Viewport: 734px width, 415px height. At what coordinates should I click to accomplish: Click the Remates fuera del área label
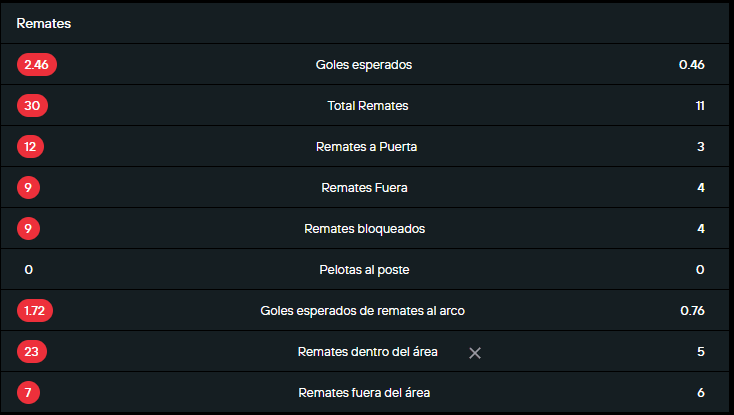(364, 393)
